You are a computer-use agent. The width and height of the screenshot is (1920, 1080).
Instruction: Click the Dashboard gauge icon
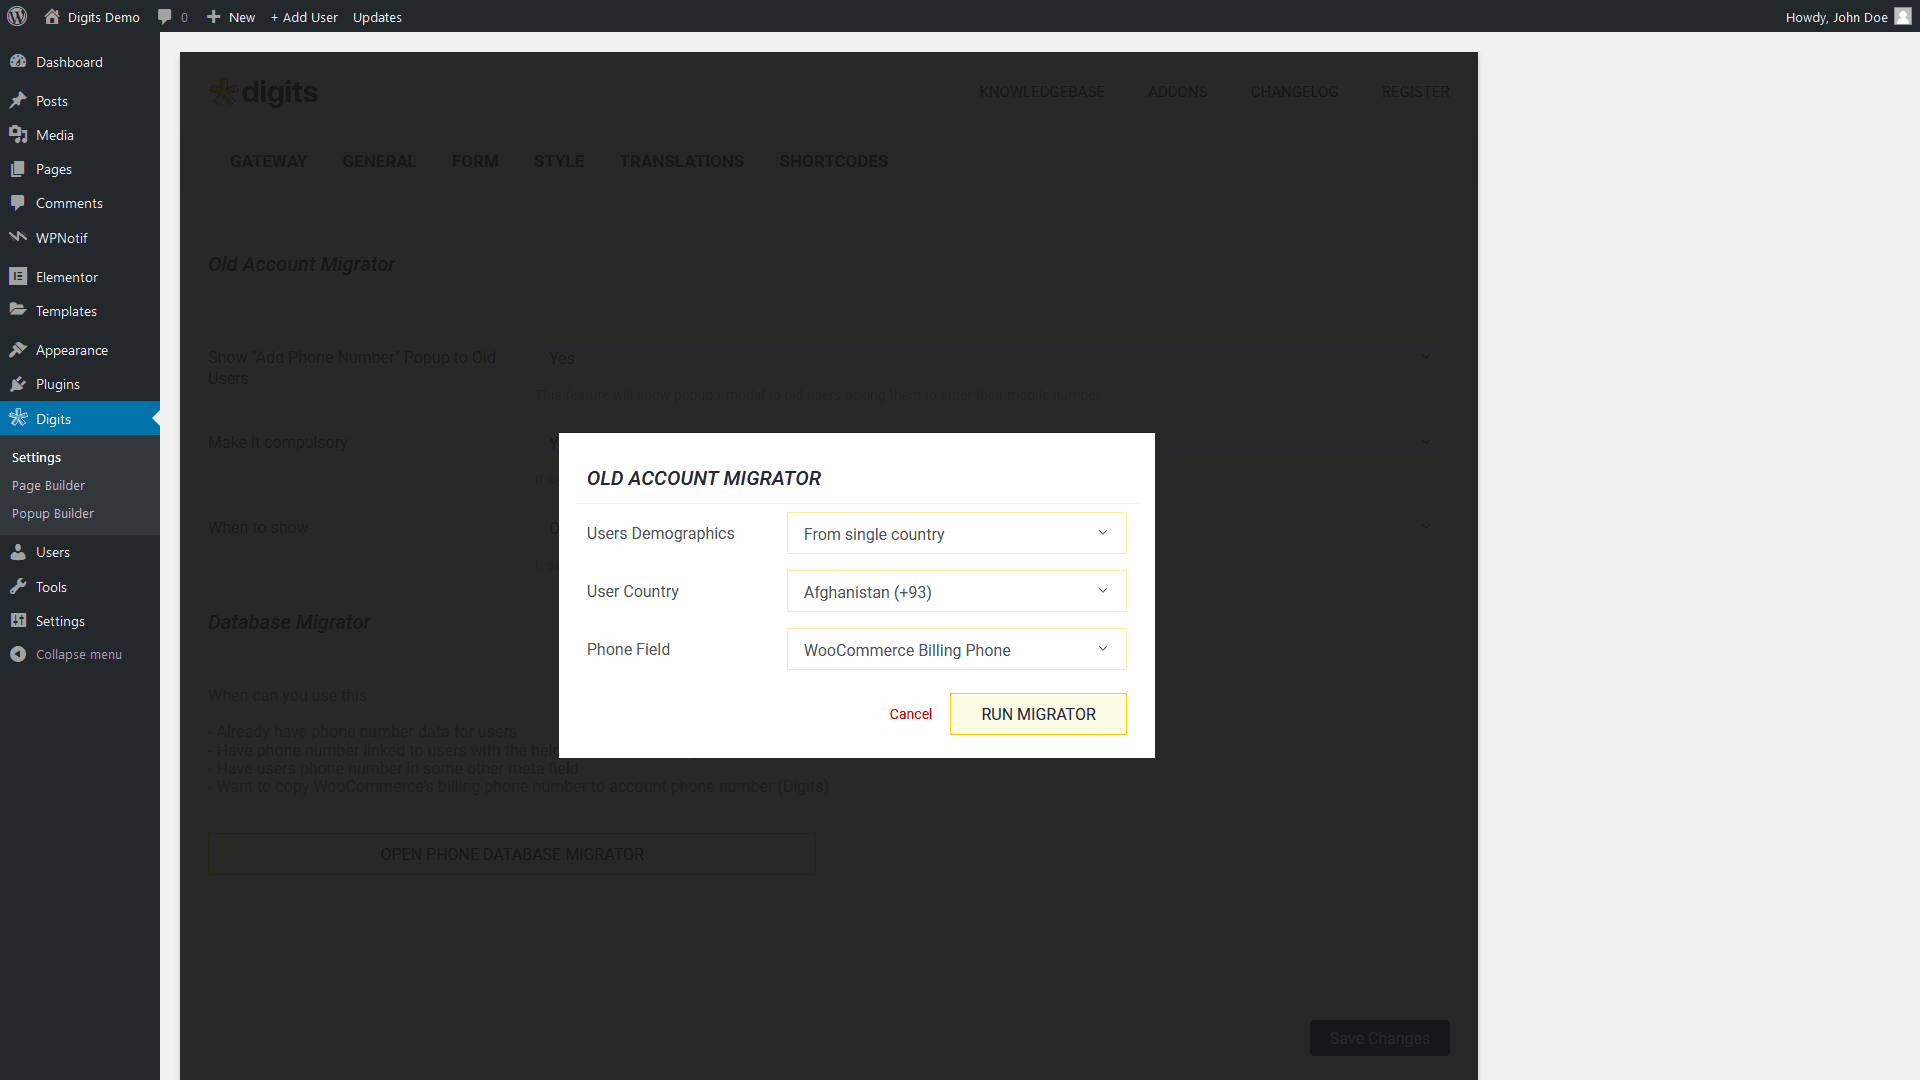coord(18,61)
